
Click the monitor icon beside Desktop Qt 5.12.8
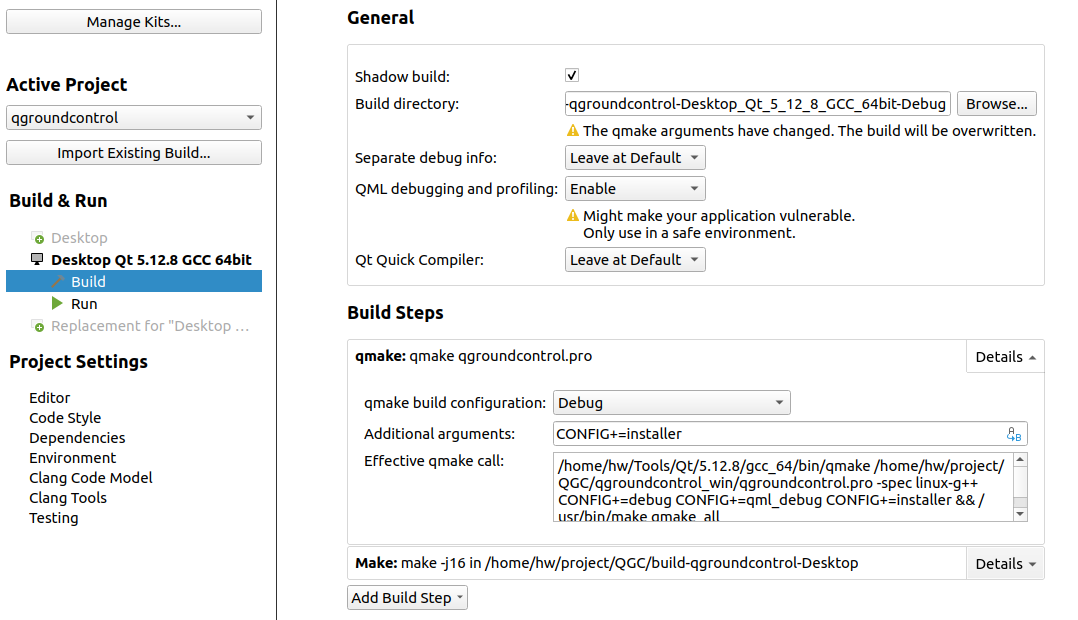(34, 259)
